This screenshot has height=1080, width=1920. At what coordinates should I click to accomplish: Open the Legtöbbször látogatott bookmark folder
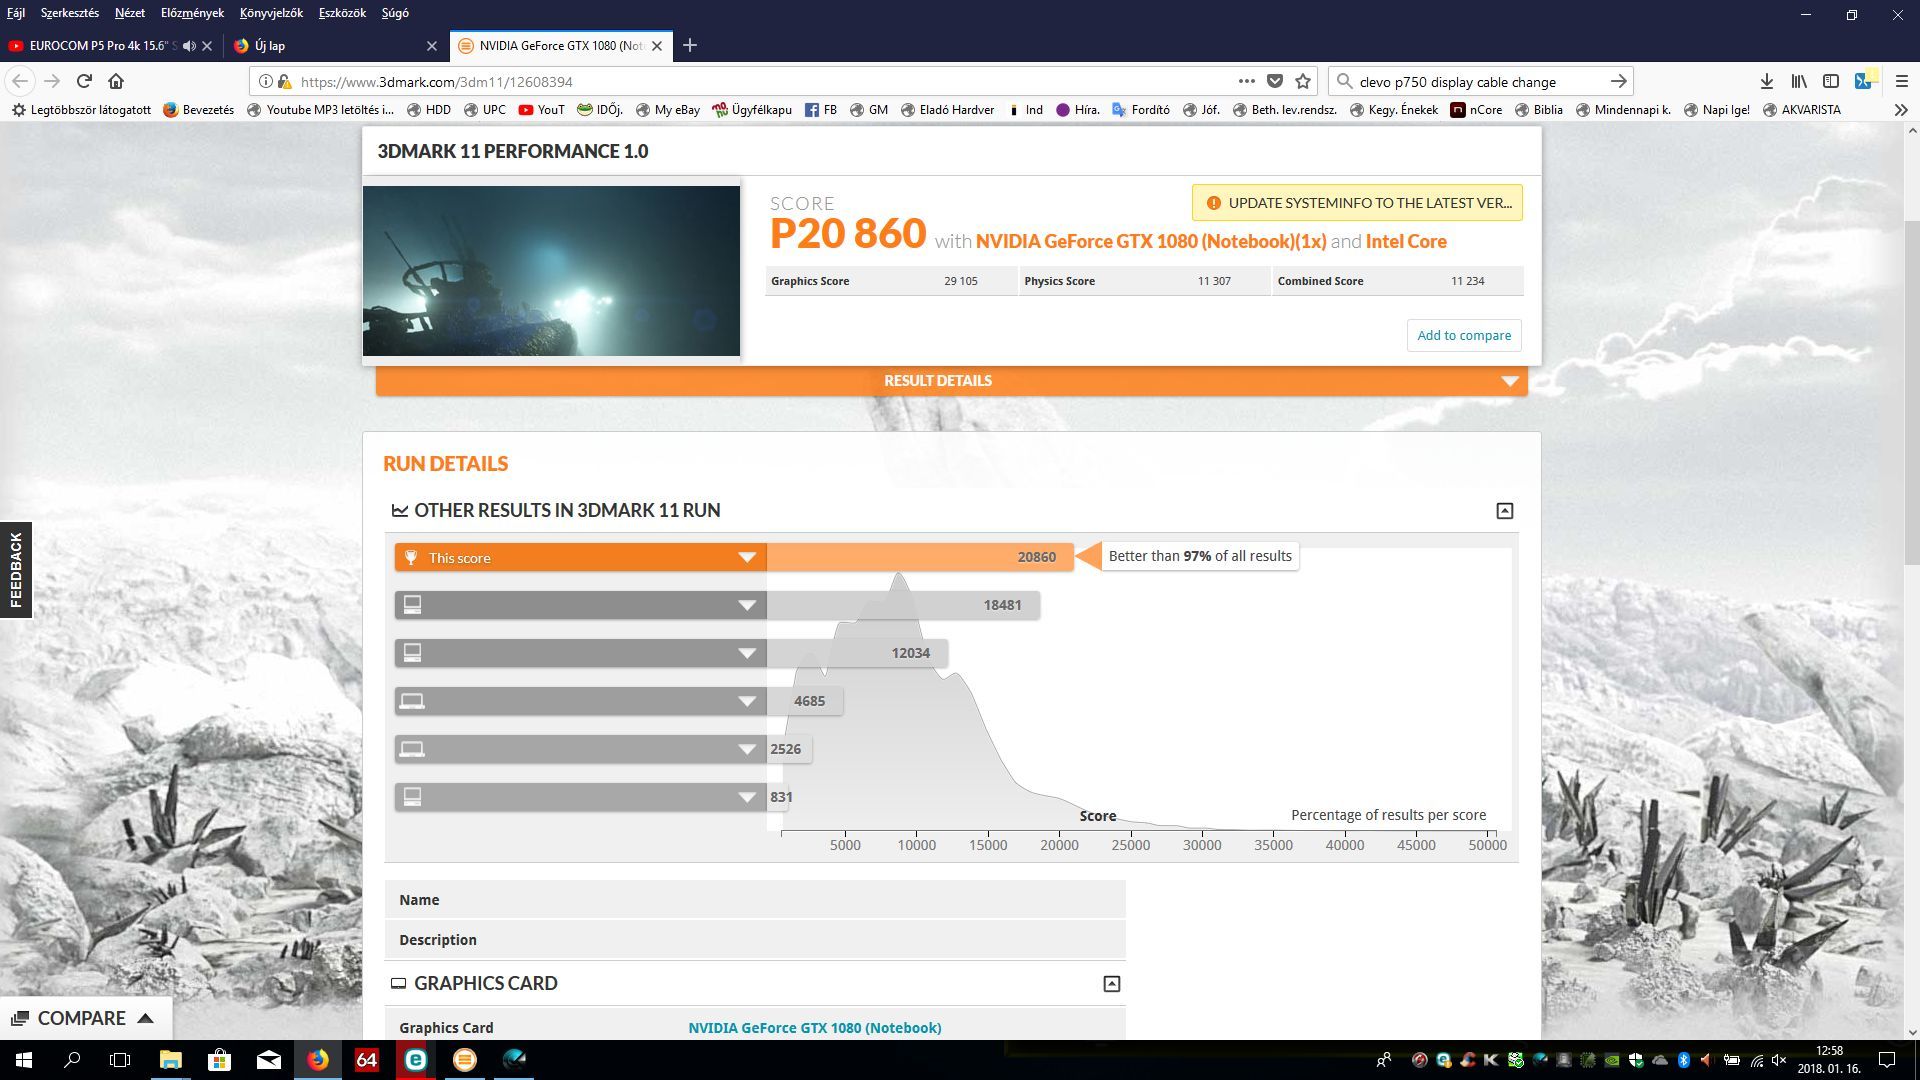pos(81,110)
